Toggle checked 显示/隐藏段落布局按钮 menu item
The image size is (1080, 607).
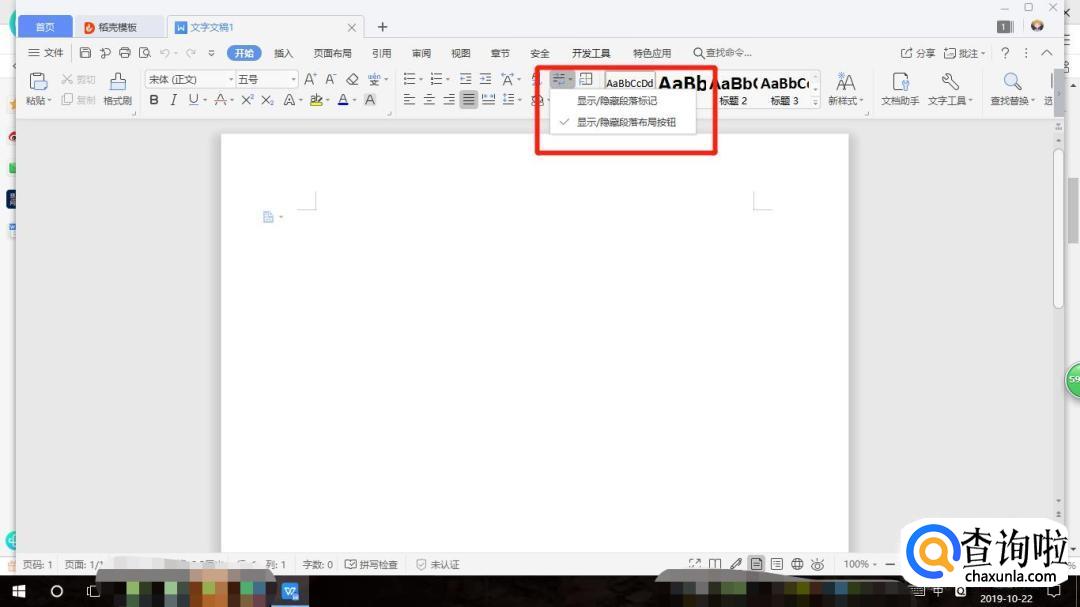point(623,122)
